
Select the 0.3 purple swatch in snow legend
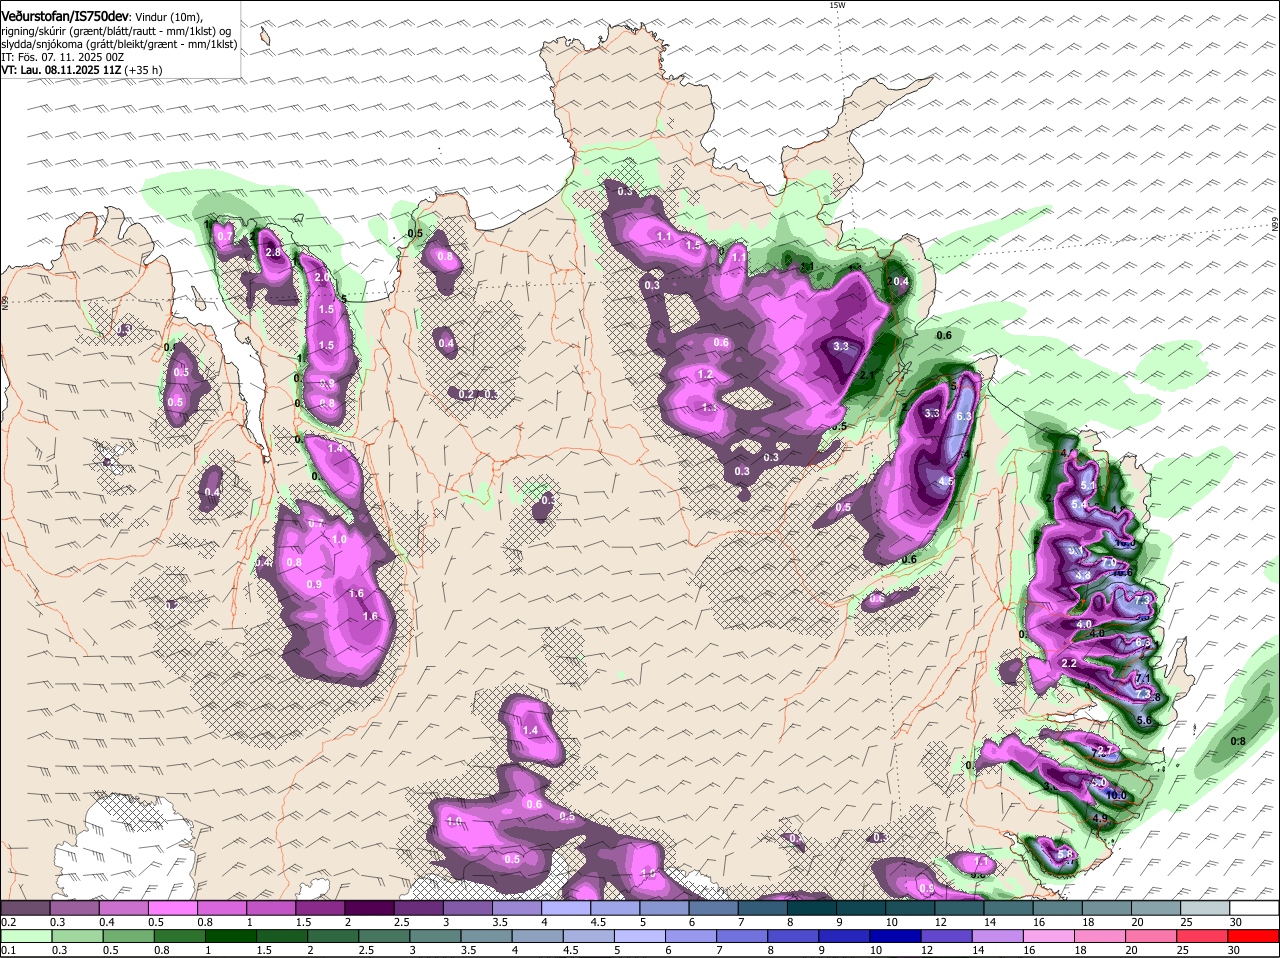point(75,908)
